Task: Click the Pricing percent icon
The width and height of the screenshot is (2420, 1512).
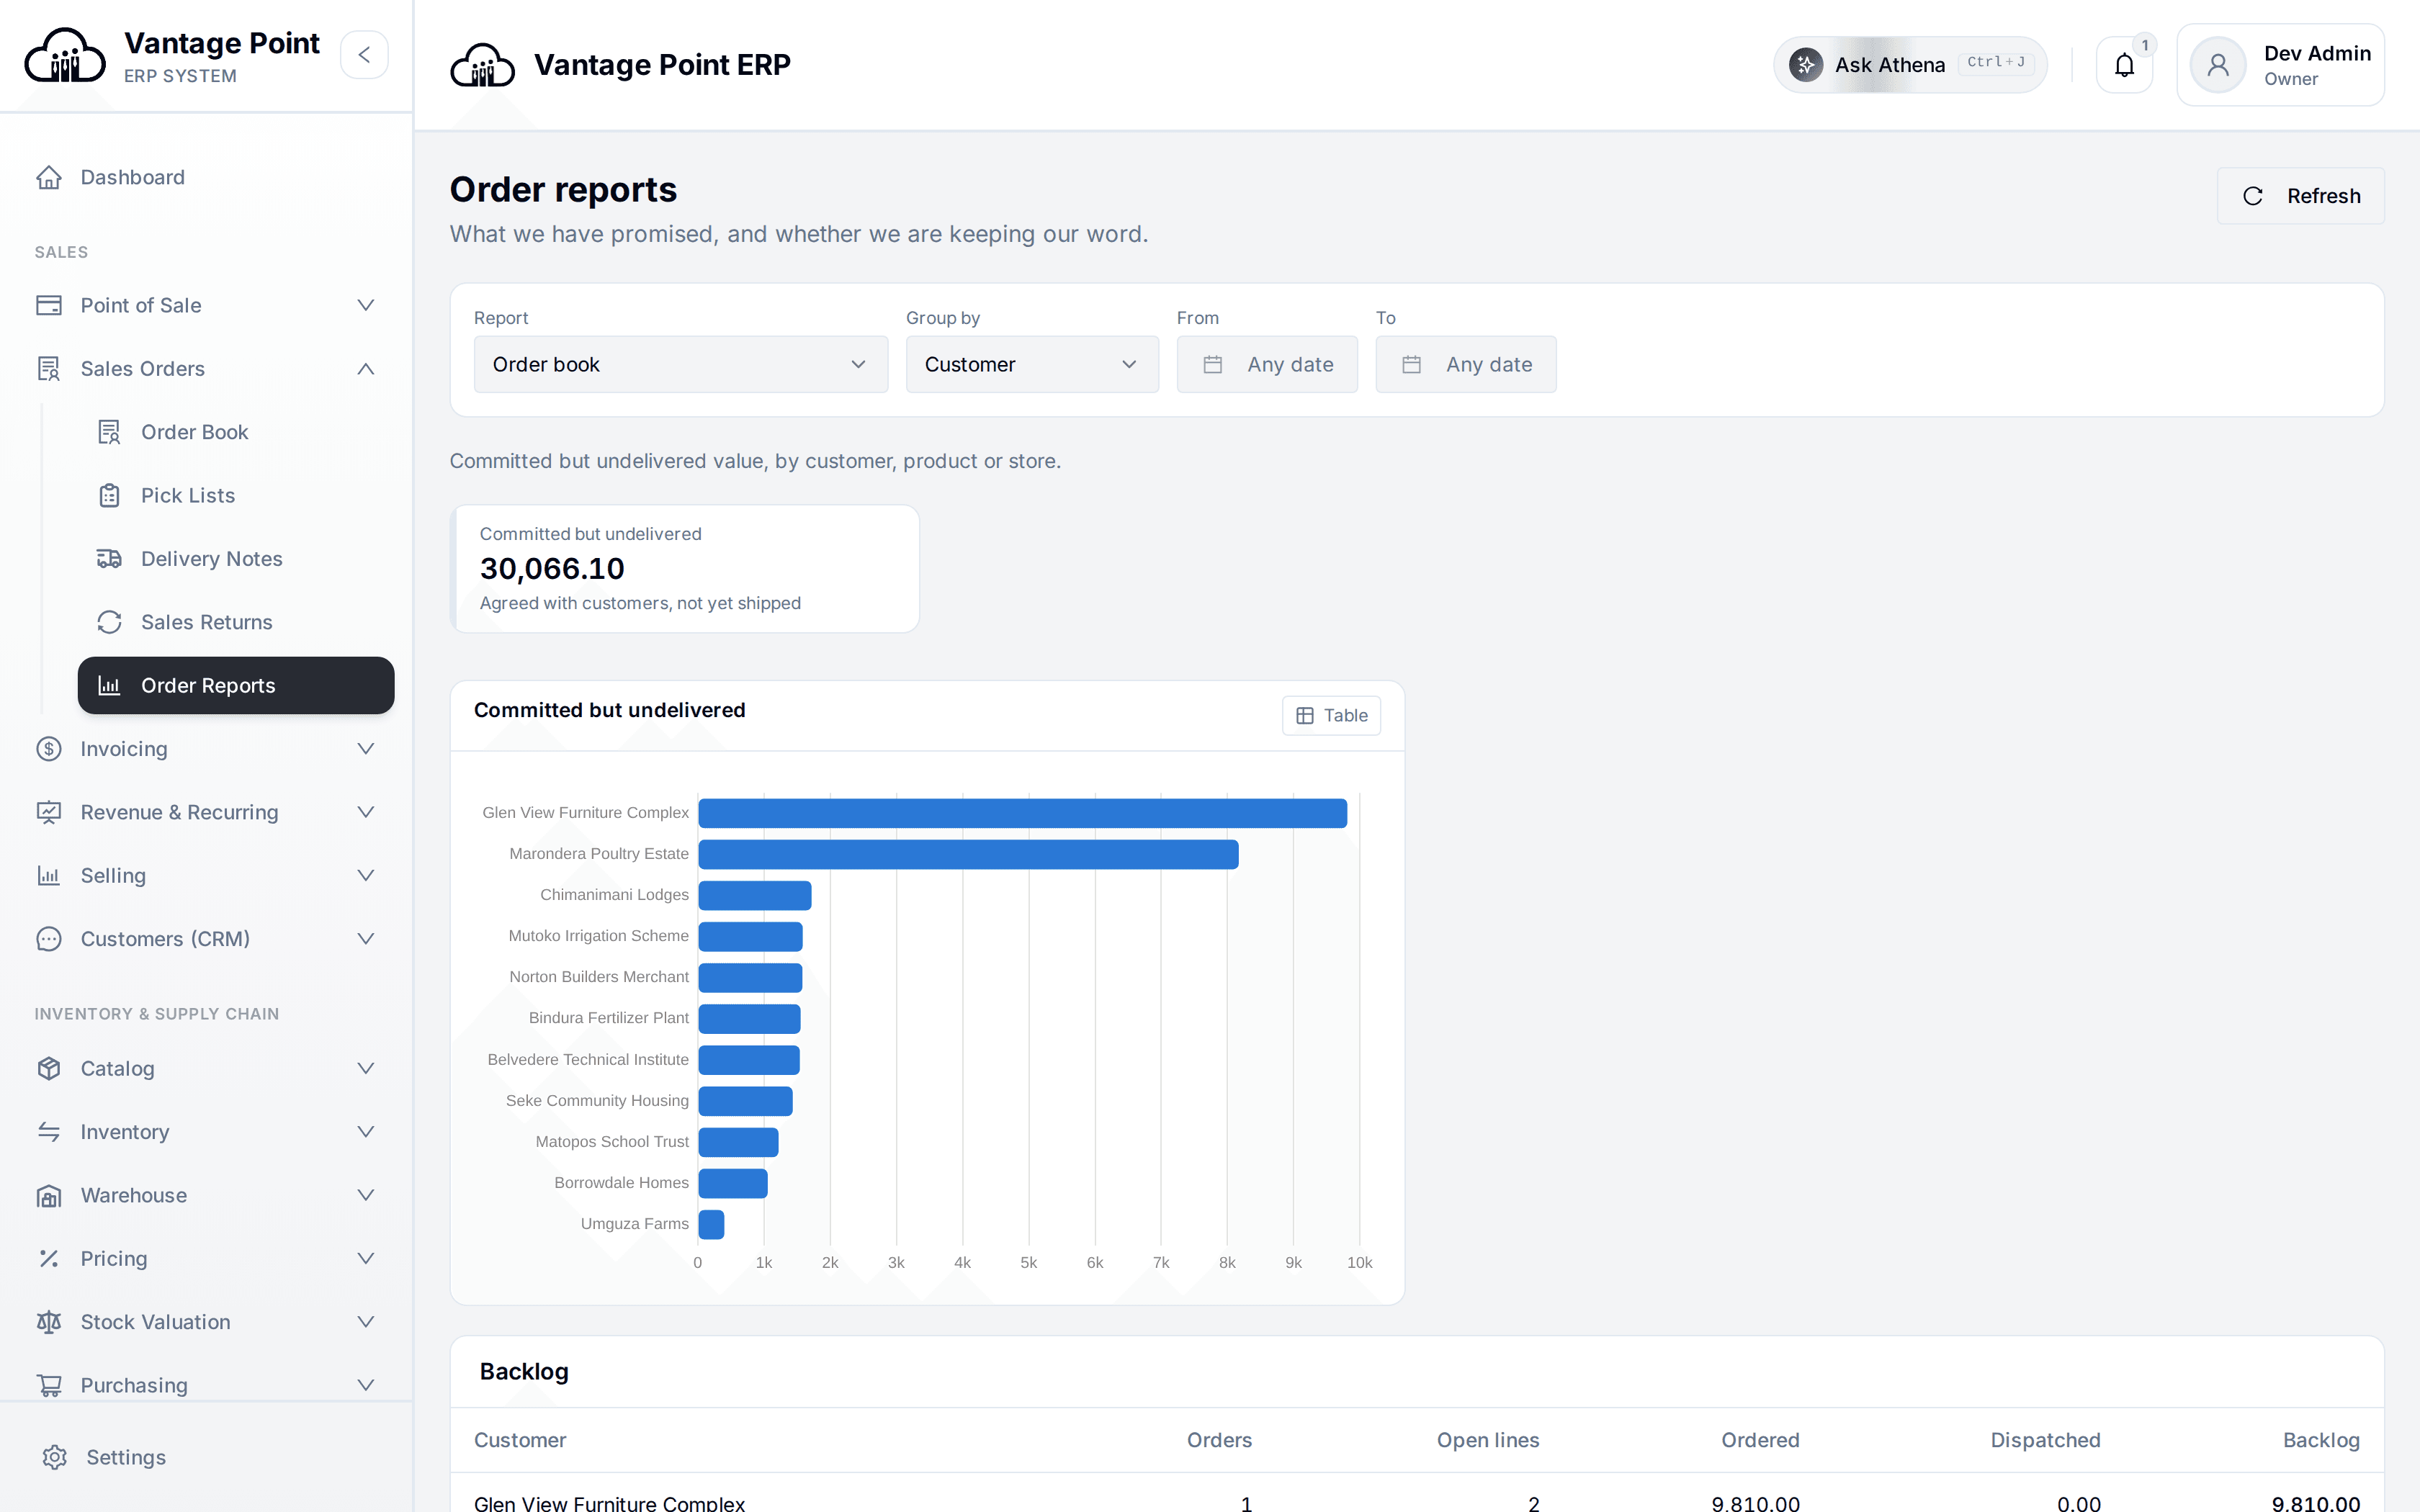Action: tap(49, 1259)
